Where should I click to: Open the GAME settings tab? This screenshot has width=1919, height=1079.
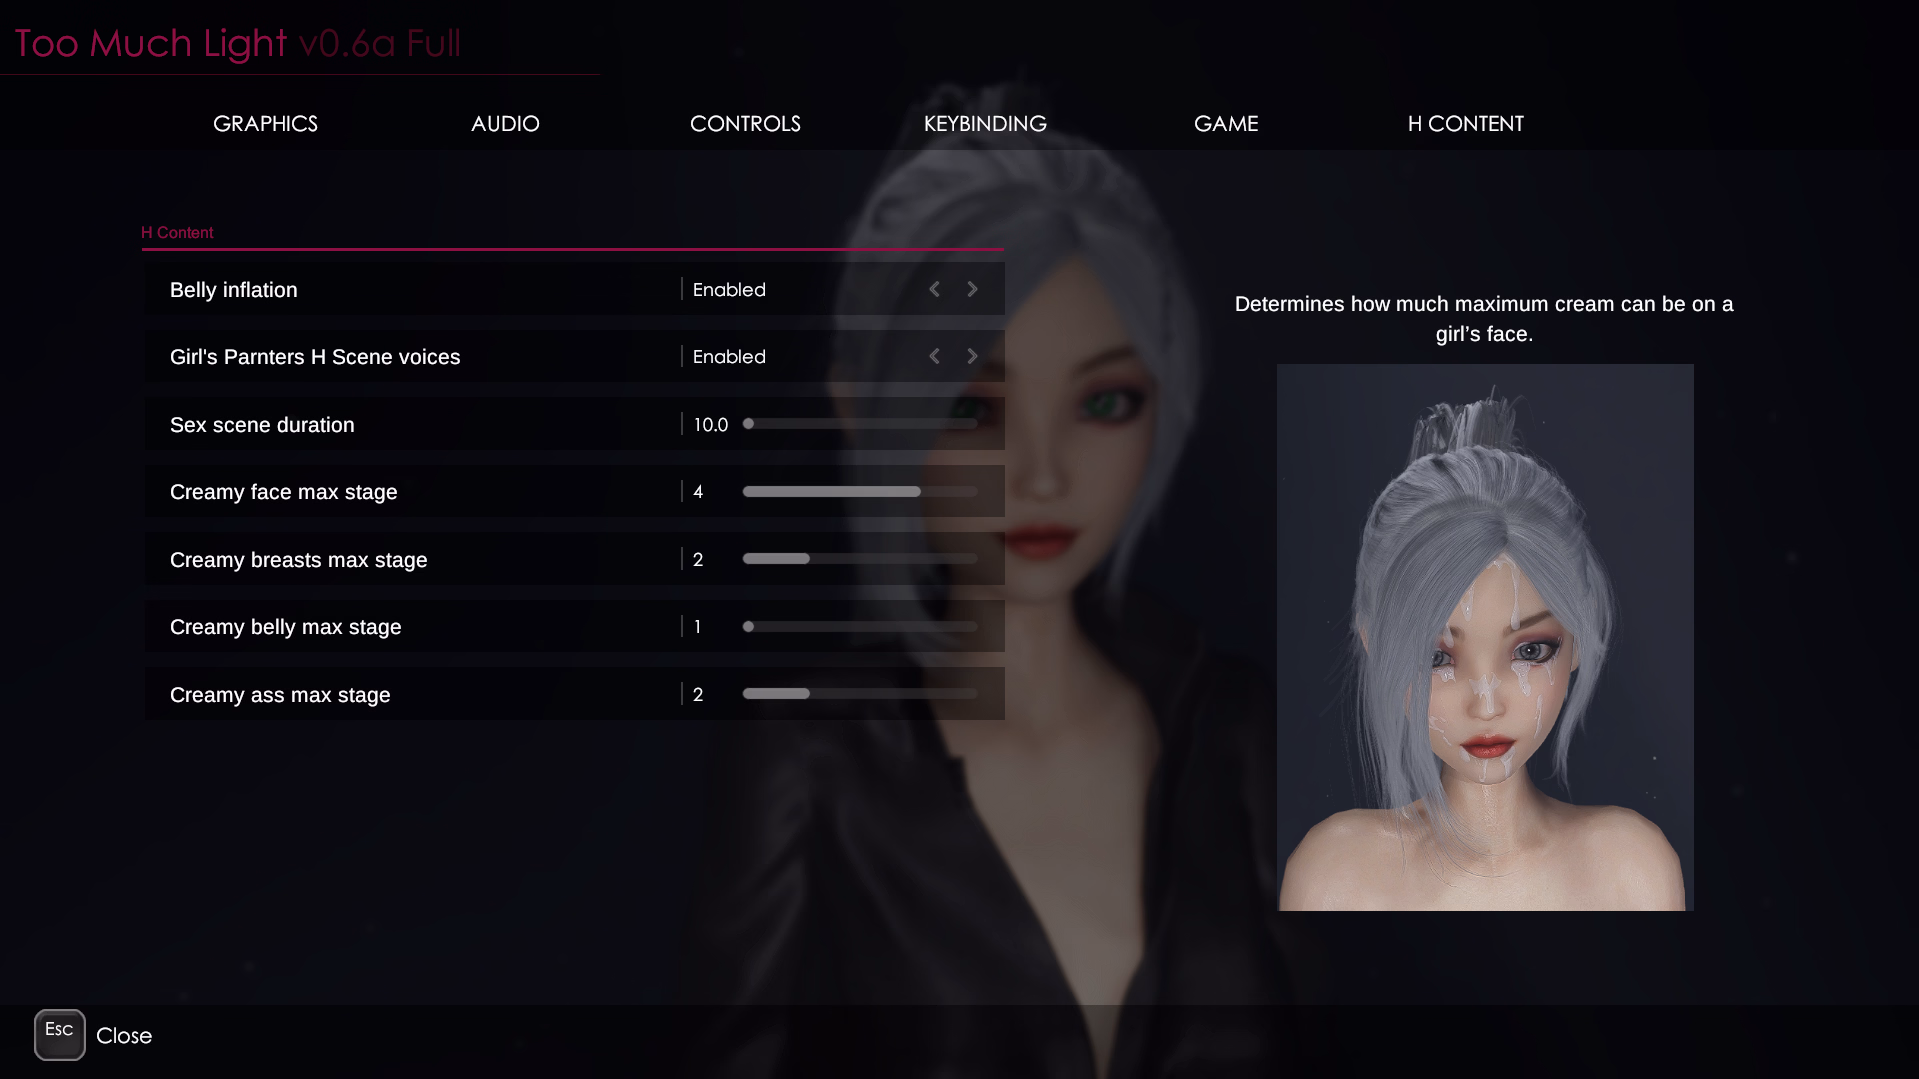tap(1225, 123)
